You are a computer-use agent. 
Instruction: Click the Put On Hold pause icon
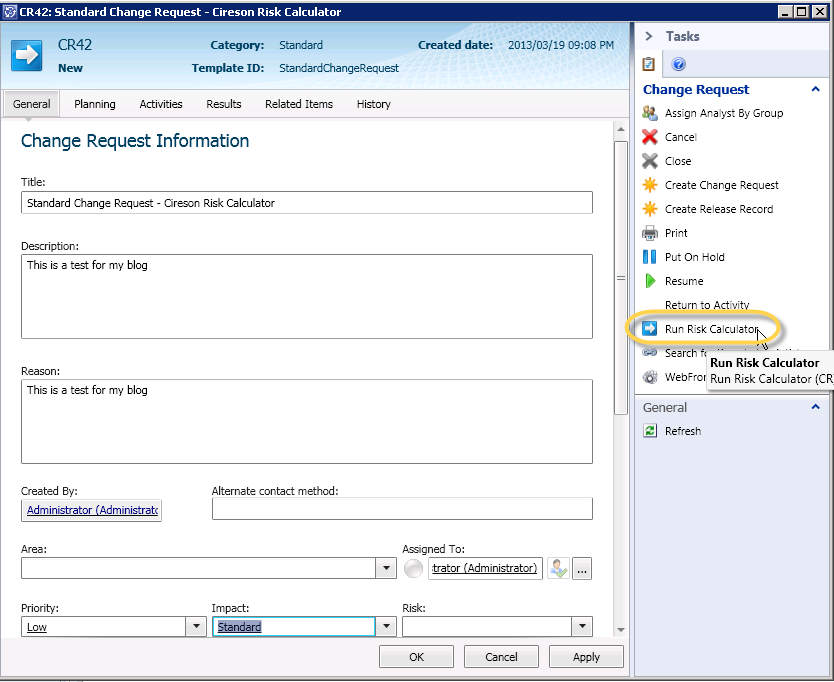pyautogui.click(x=650, y=257)
